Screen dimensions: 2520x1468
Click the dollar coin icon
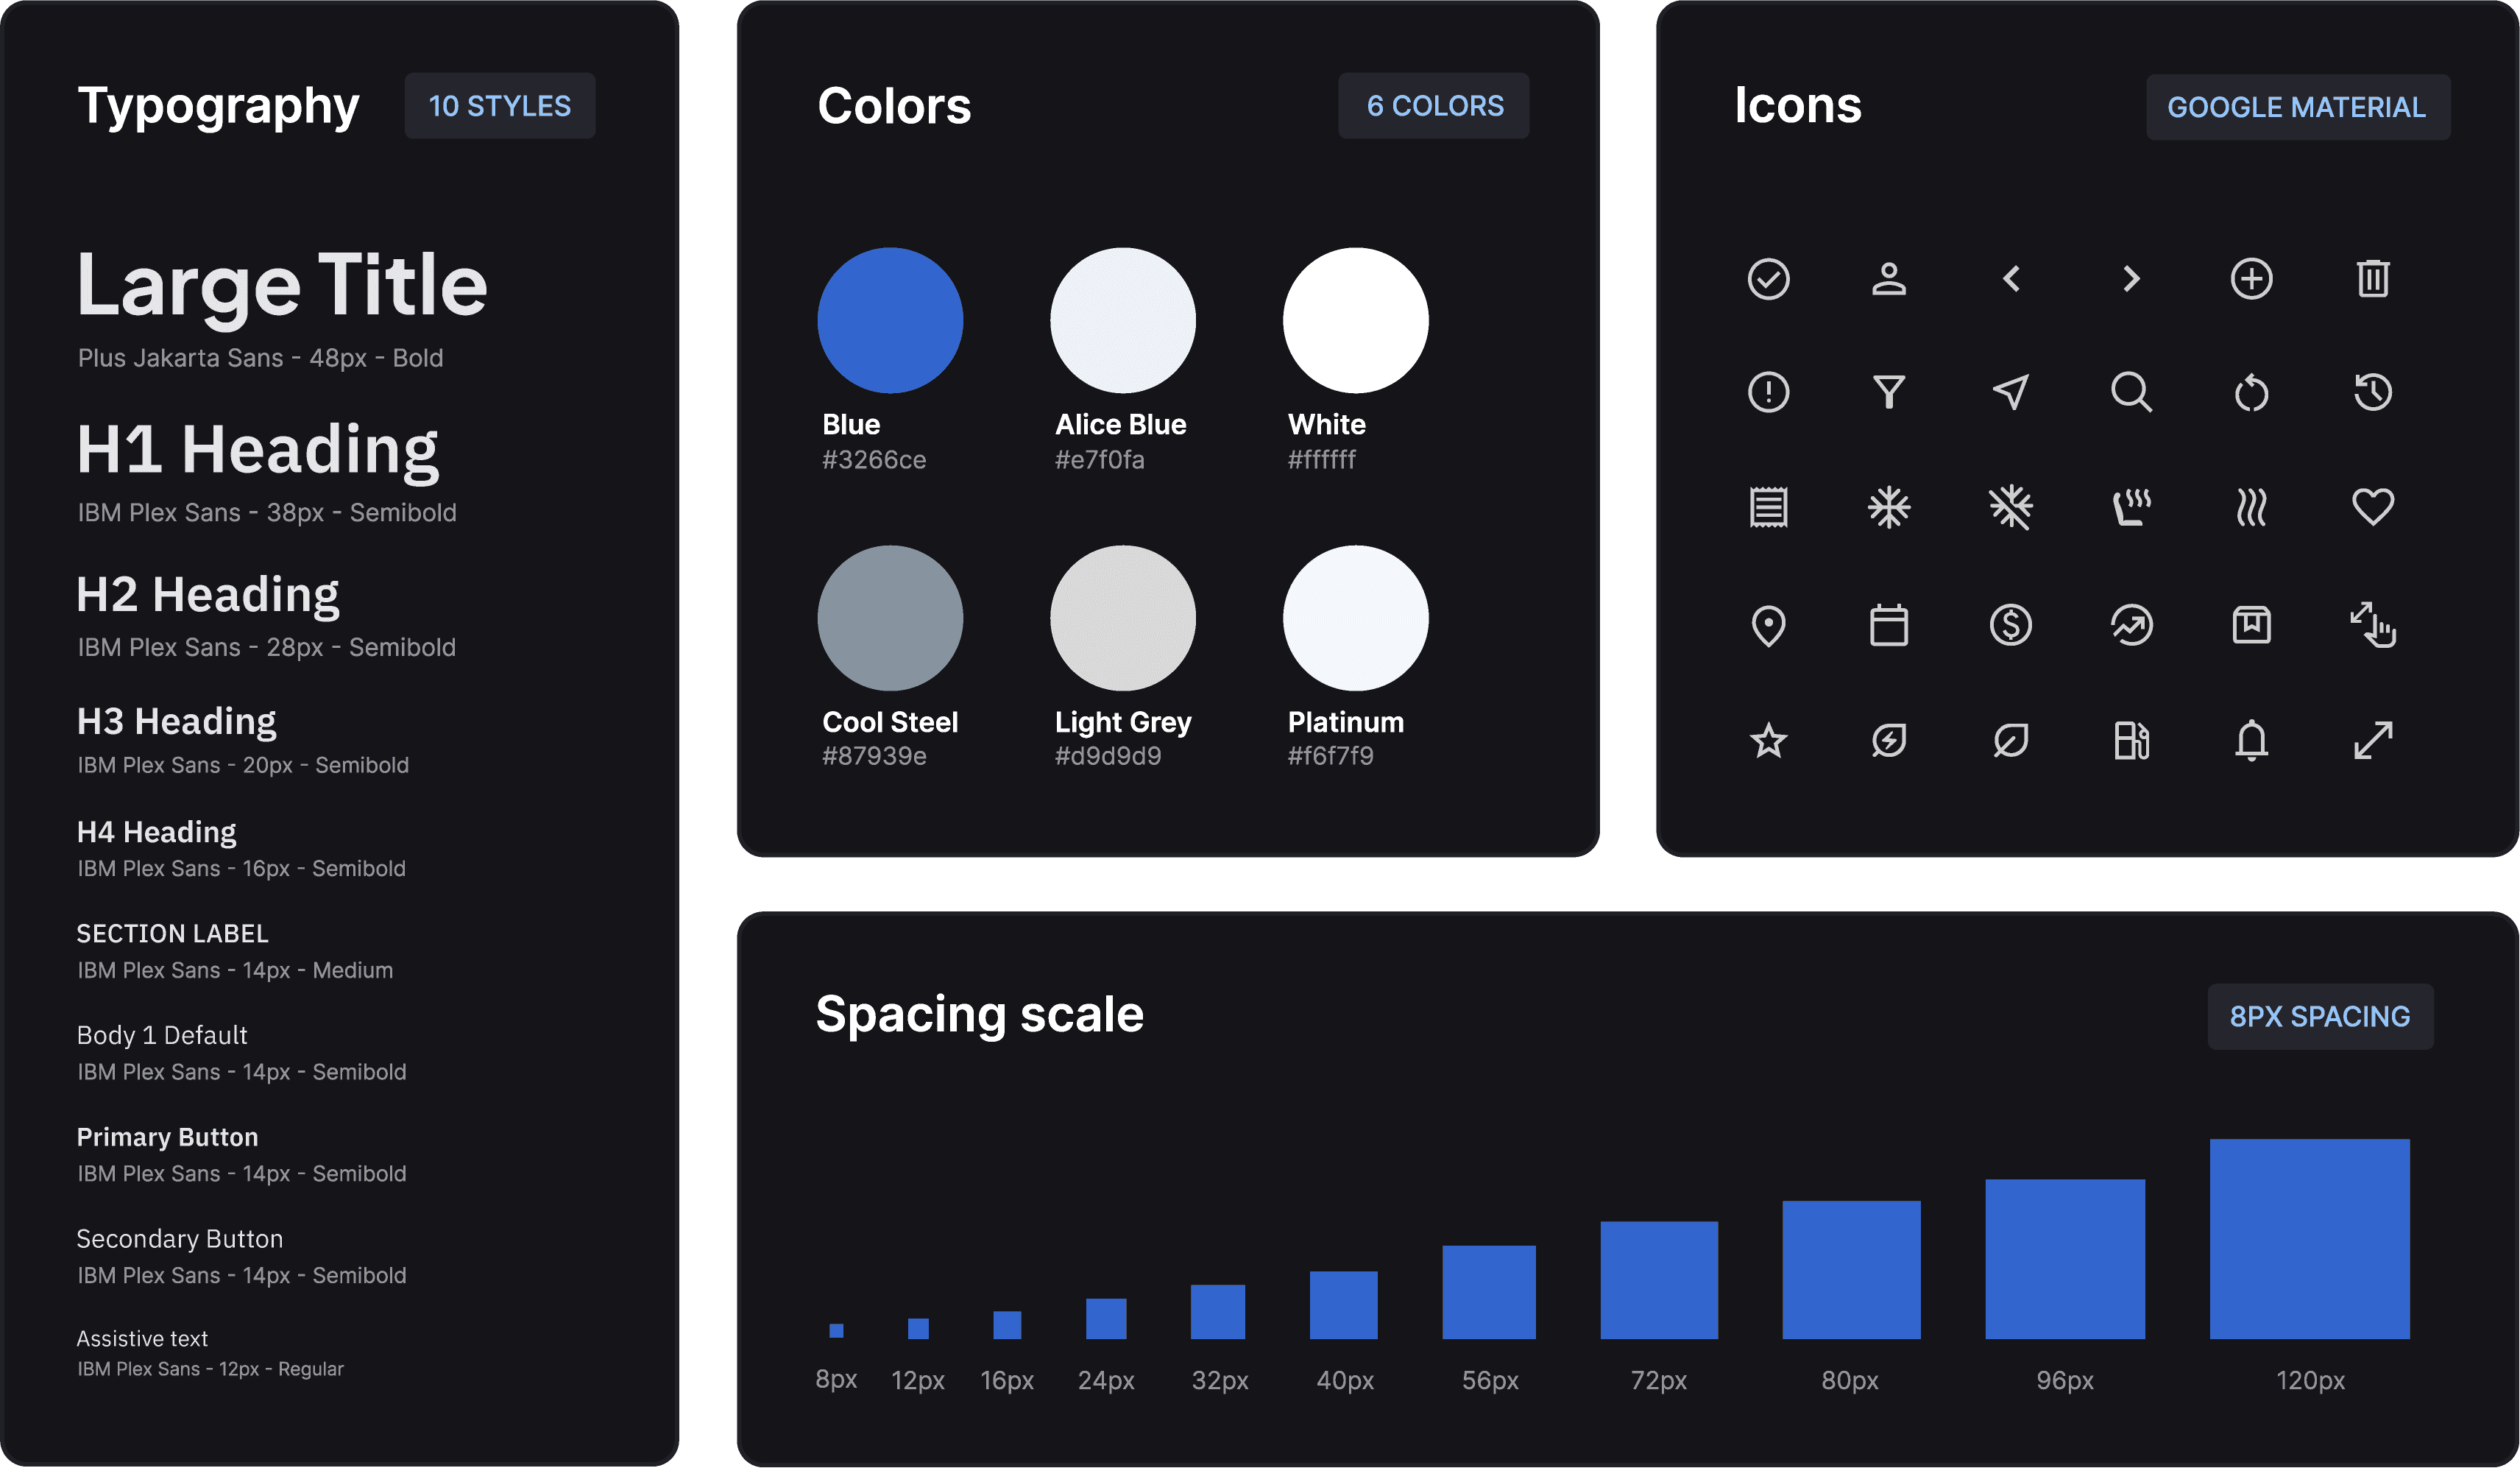(2010, 626)
